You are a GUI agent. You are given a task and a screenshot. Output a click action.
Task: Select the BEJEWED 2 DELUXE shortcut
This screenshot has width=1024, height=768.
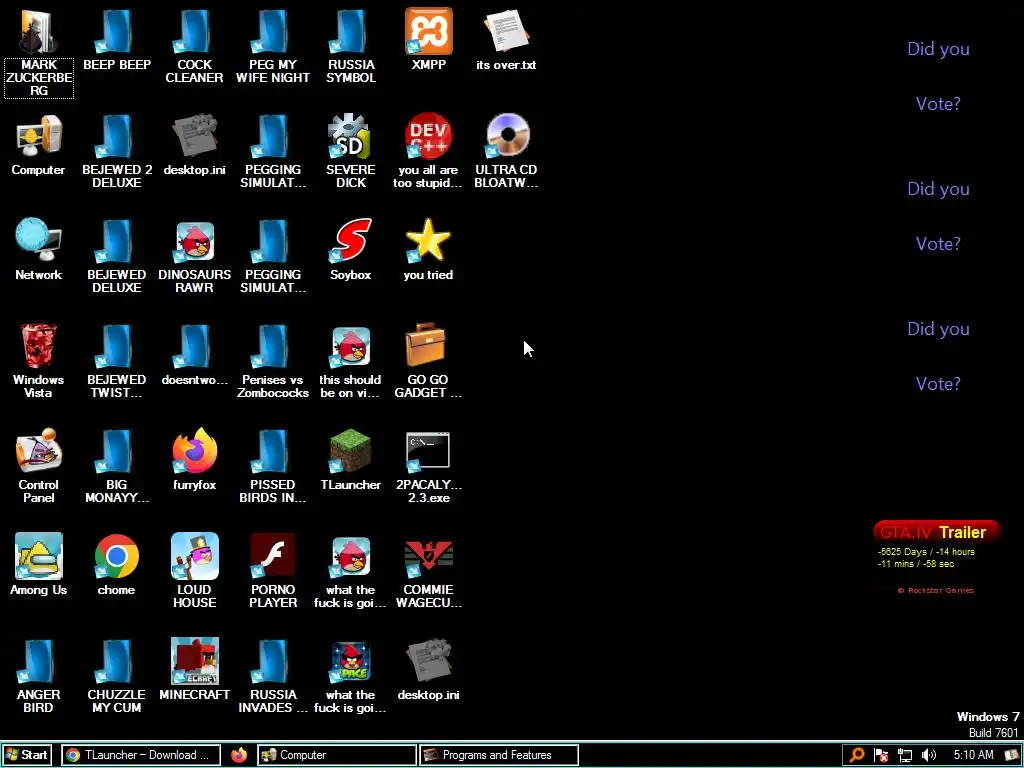[117, 137]
